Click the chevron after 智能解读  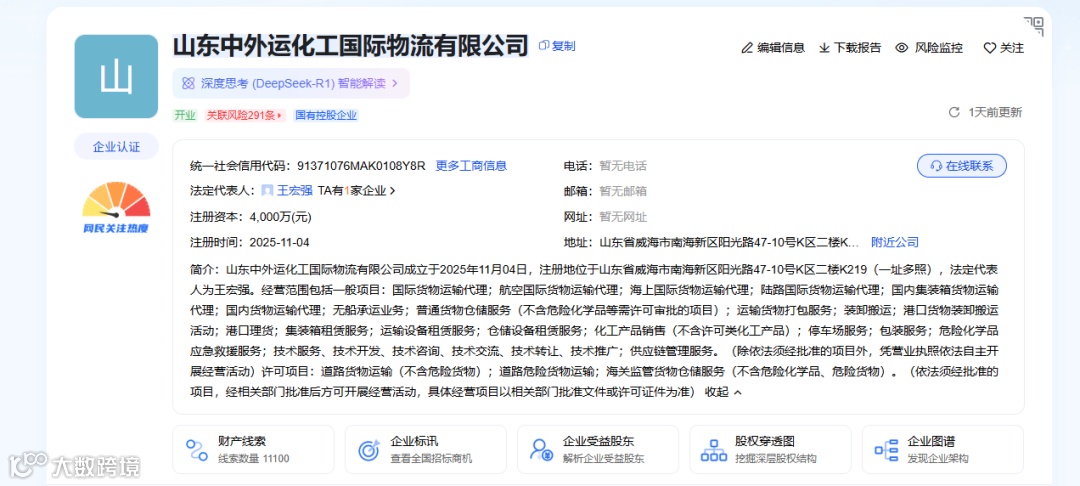pyautogui.click(x=395, y=83)
